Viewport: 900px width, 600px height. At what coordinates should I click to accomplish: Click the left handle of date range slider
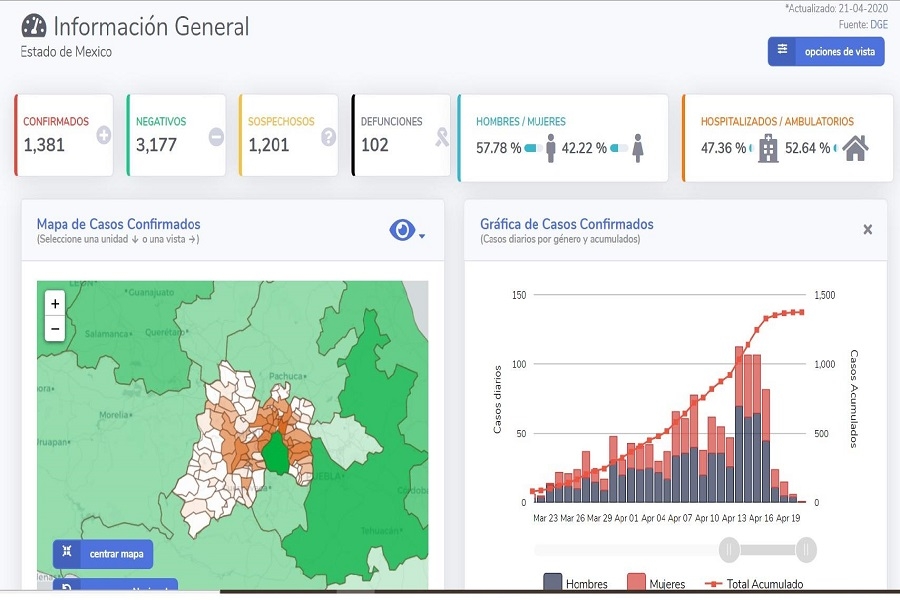(730, 550)
